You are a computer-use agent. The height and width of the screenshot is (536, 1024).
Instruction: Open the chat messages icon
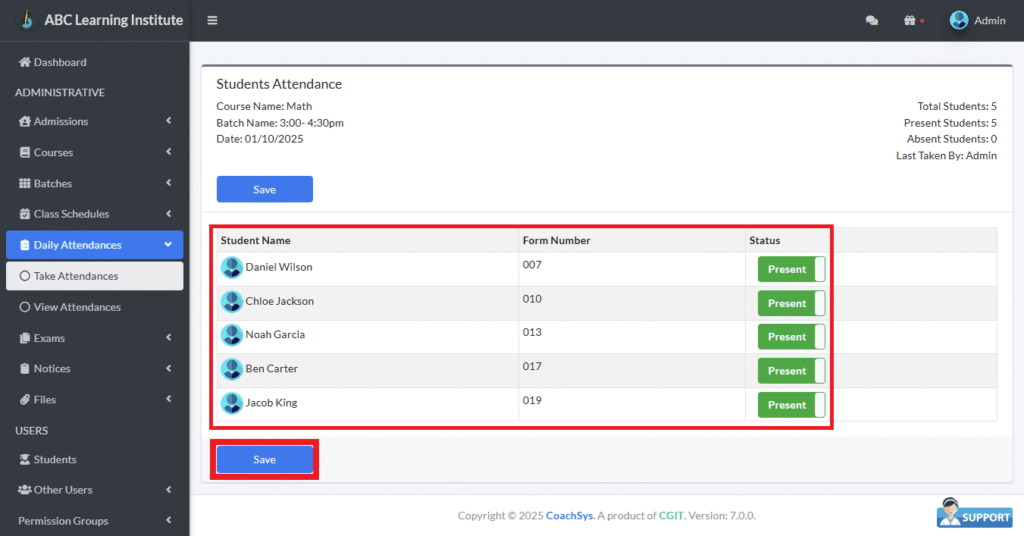[872, 21]
